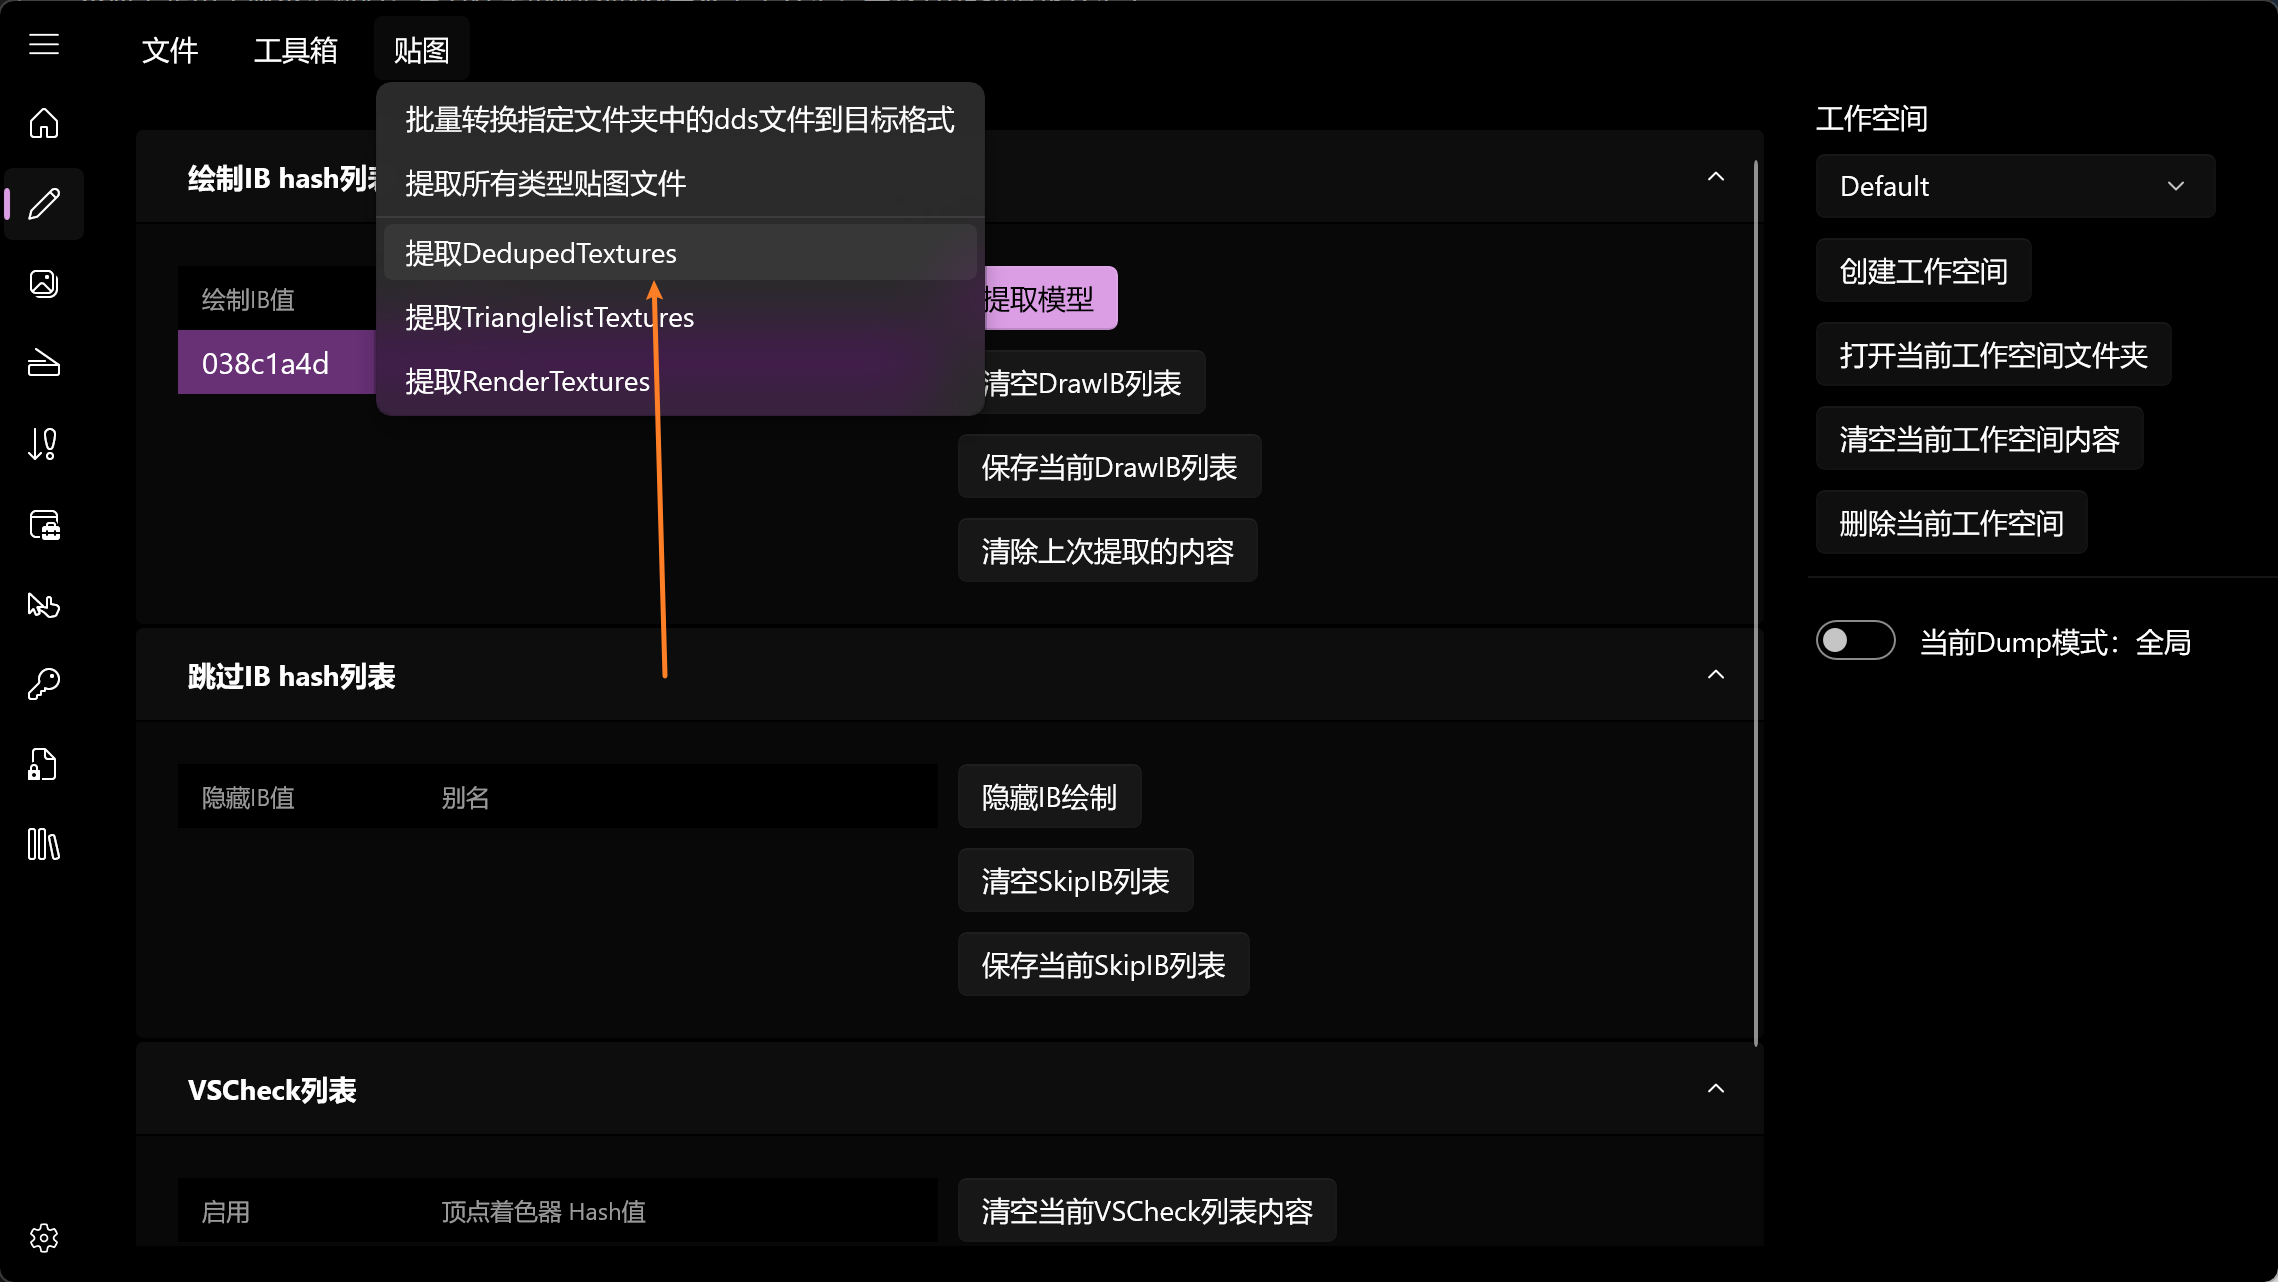This screenshot has width=2278, height=1282.
Task: Open the key management page in the sidebar
Action: click(43, 684)
